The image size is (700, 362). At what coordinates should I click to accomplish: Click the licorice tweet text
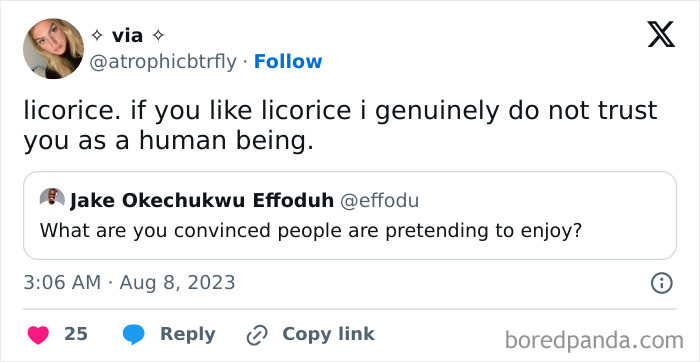click(340, 126)
